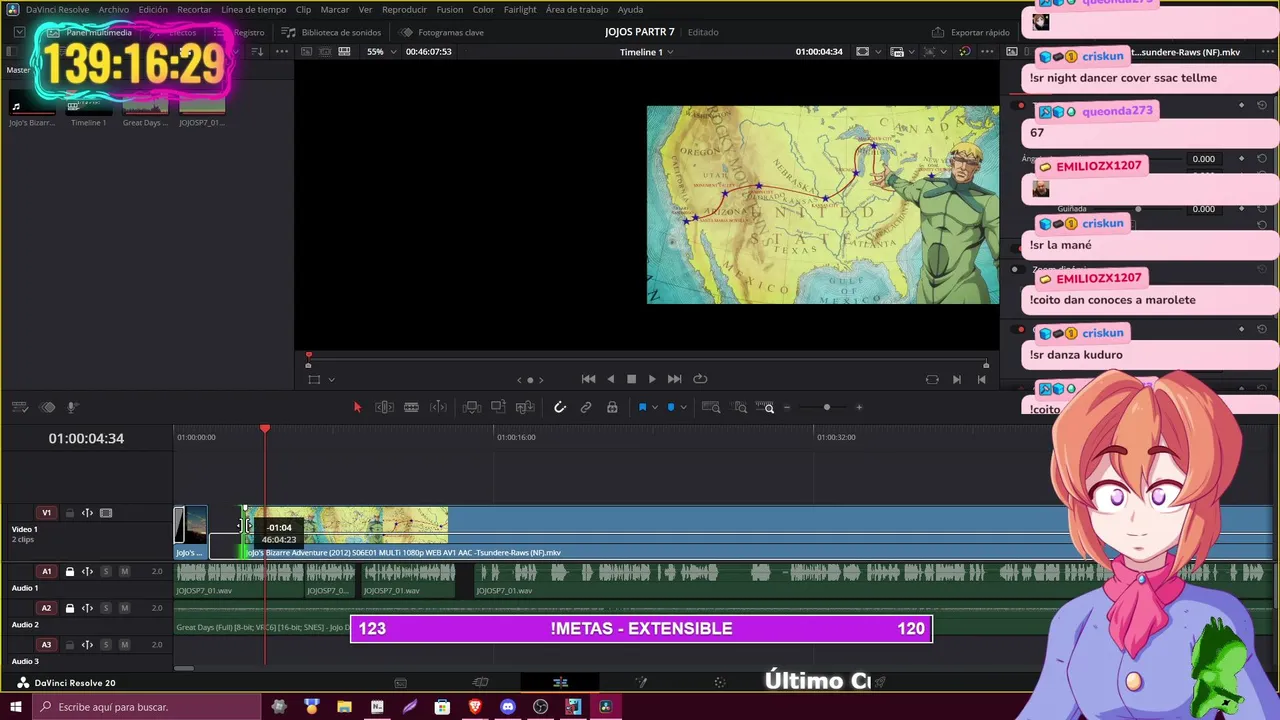
Task: Jump to first frame of timeline
Action: (x=588, y=379)
